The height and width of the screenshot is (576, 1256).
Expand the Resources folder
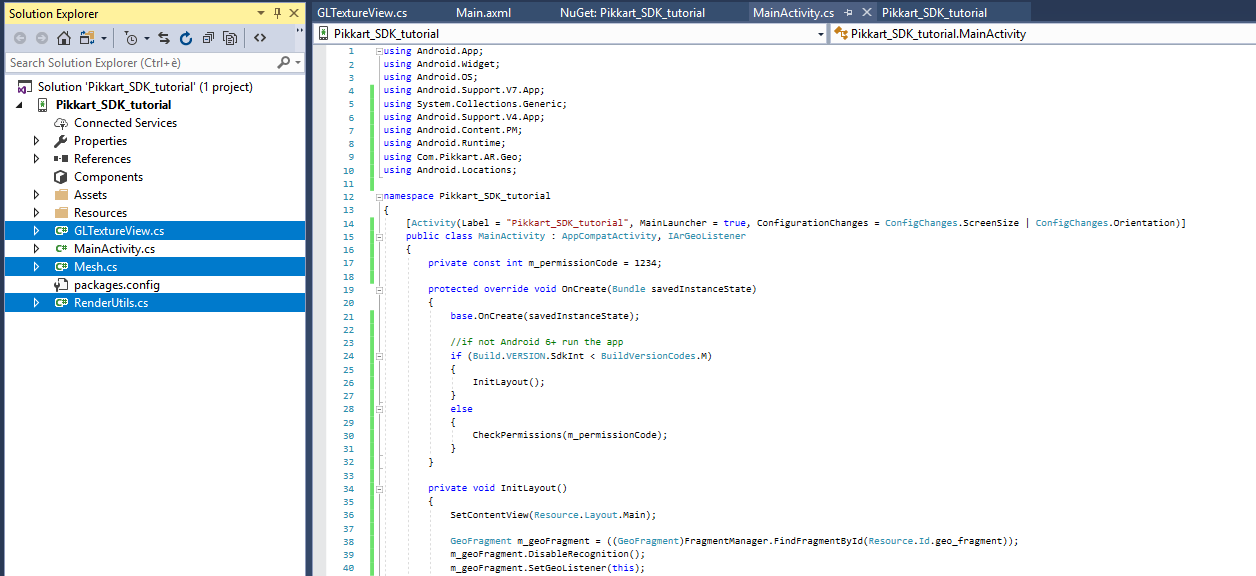pos(37,213)
